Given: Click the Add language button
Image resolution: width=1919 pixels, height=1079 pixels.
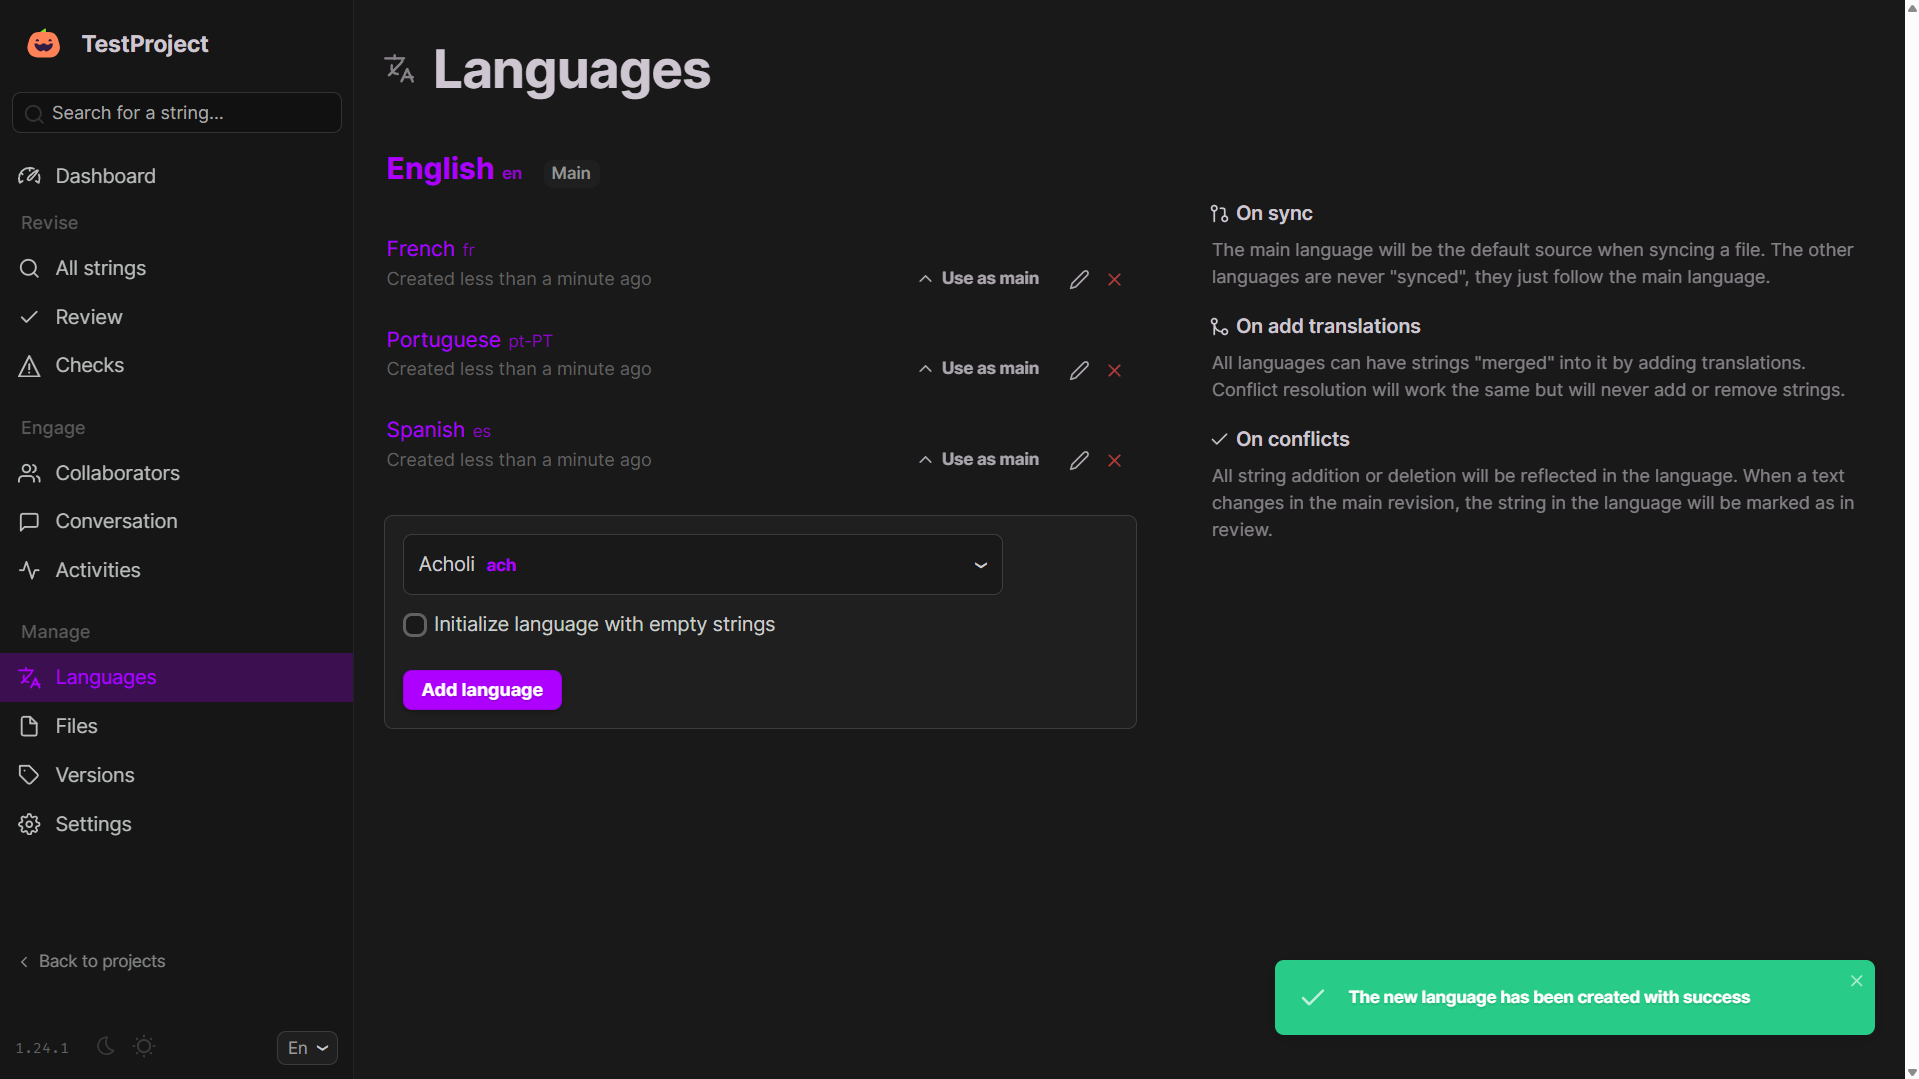Looking at the screenshot, I should 482,690.
